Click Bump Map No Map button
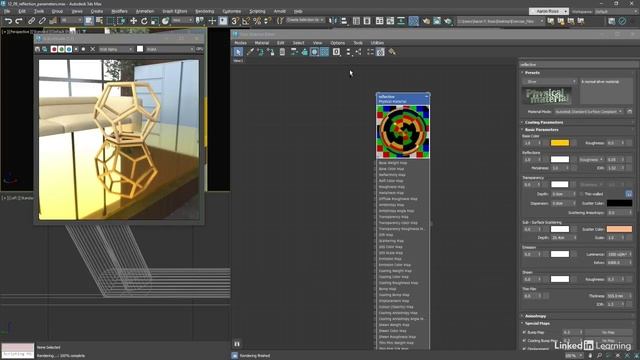The width and height of the screenshot is (640, 360). tap(608, 332)
